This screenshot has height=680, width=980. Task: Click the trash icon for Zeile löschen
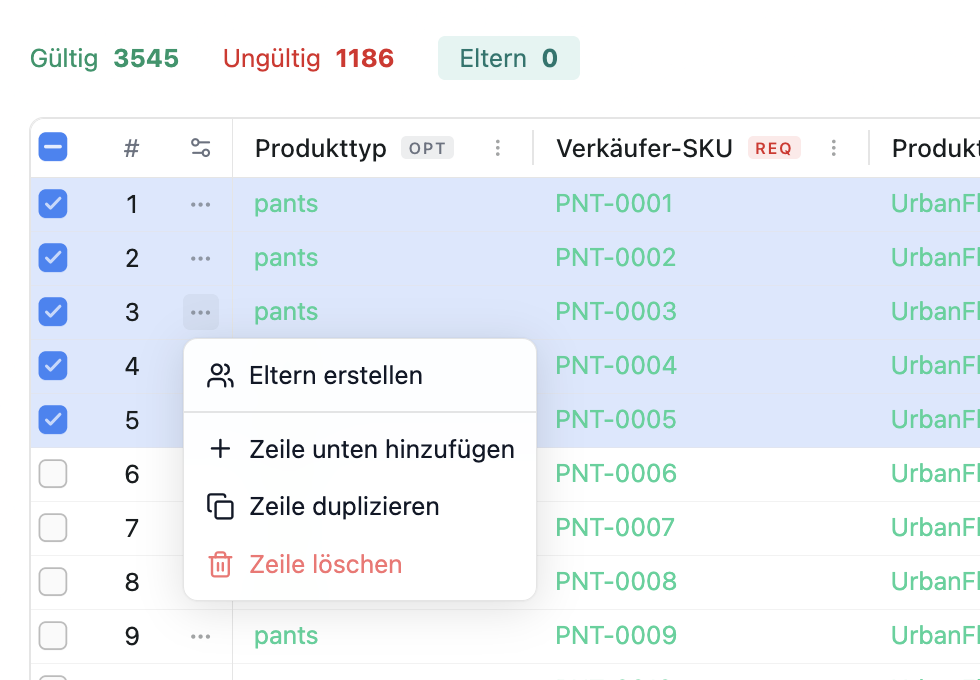tap(220, 564)
